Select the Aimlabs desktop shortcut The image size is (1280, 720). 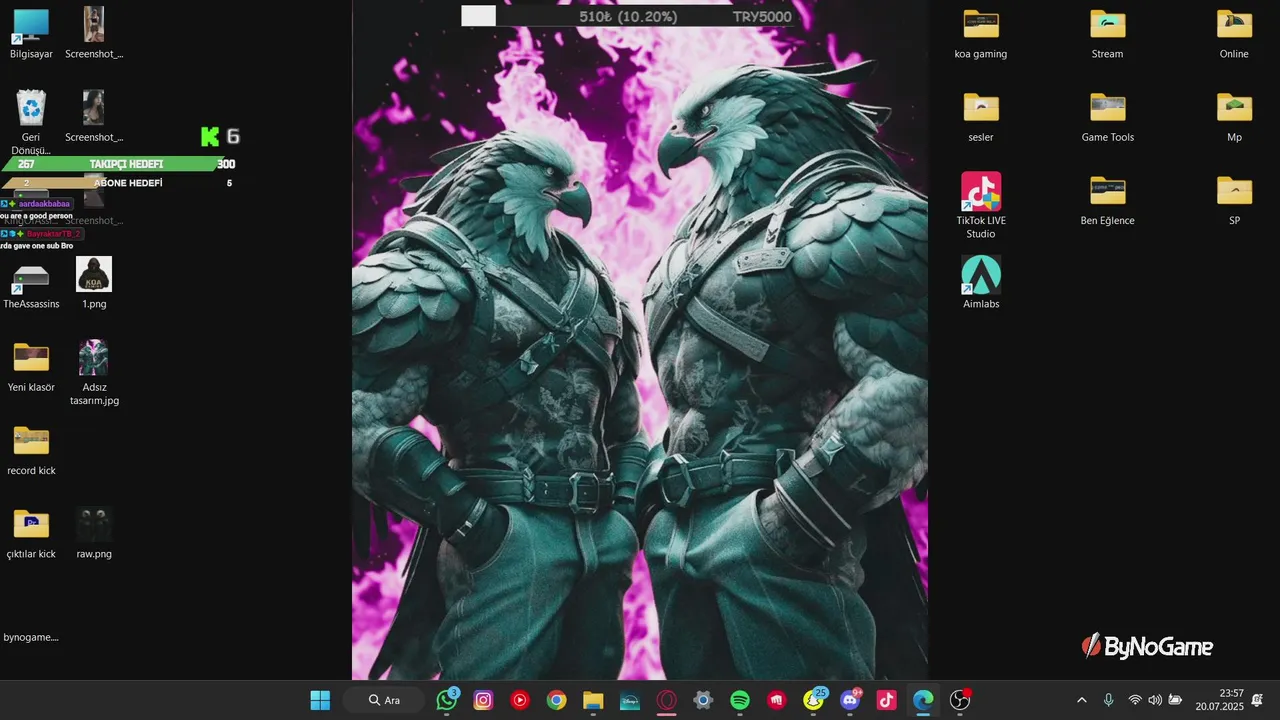point(981,282)
